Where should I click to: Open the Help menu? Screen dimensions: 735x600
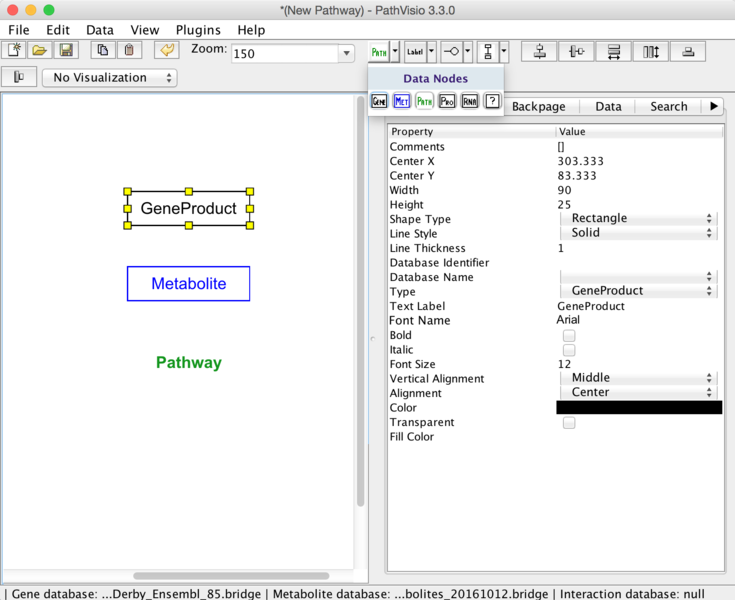(251, 30)
